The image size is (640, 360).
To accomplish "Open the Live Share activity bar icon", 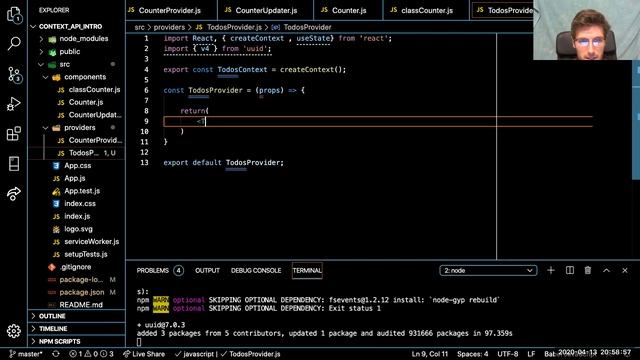I will (14, 193).
